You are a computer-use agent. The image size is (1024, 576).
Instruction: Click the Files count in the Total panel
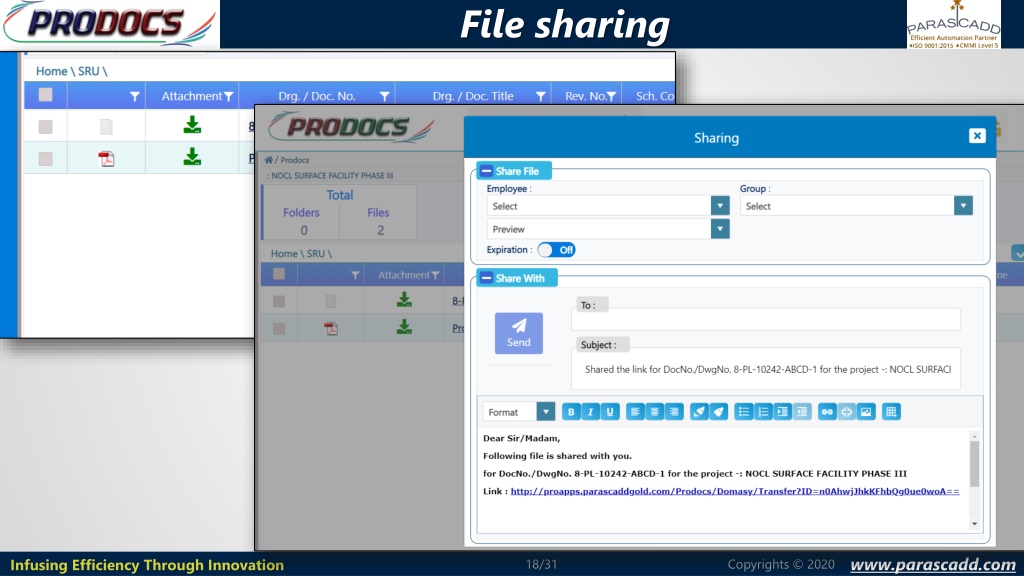point(380,230)
